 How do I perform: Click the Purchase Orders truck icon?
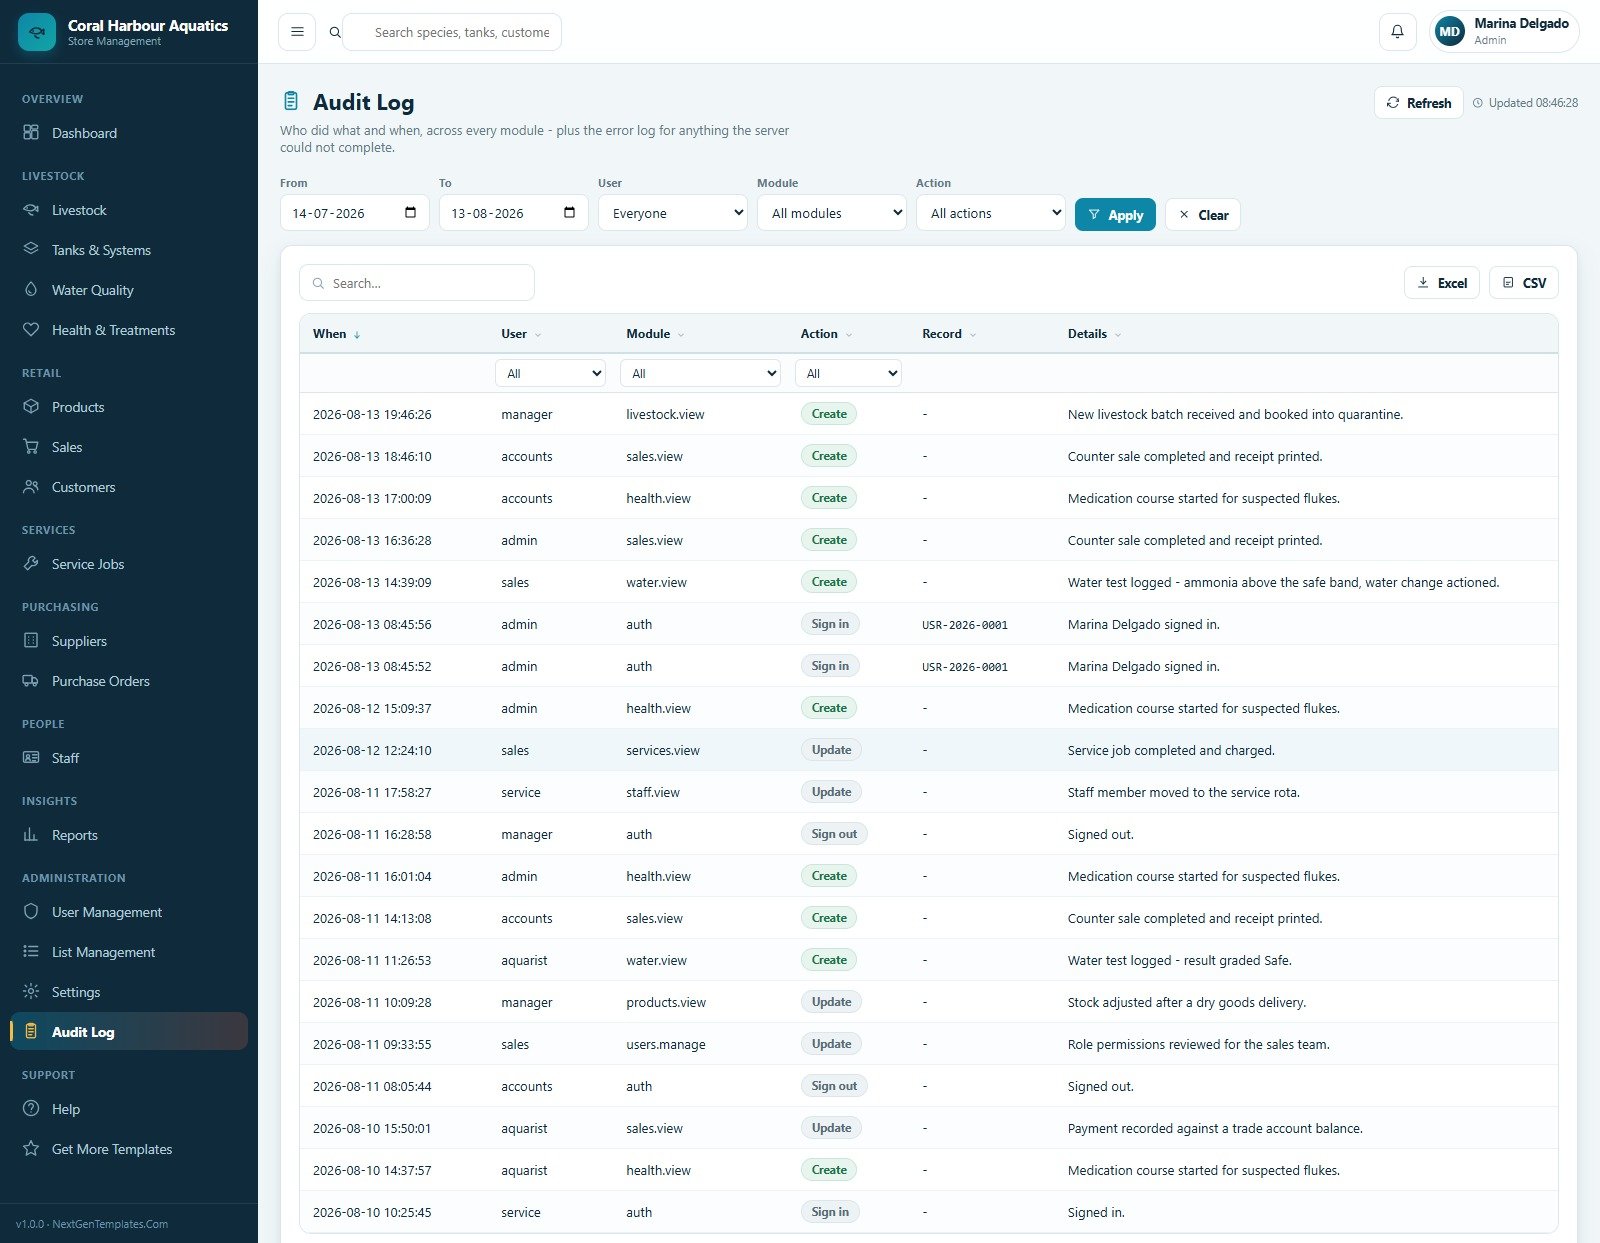pos(31,681)
